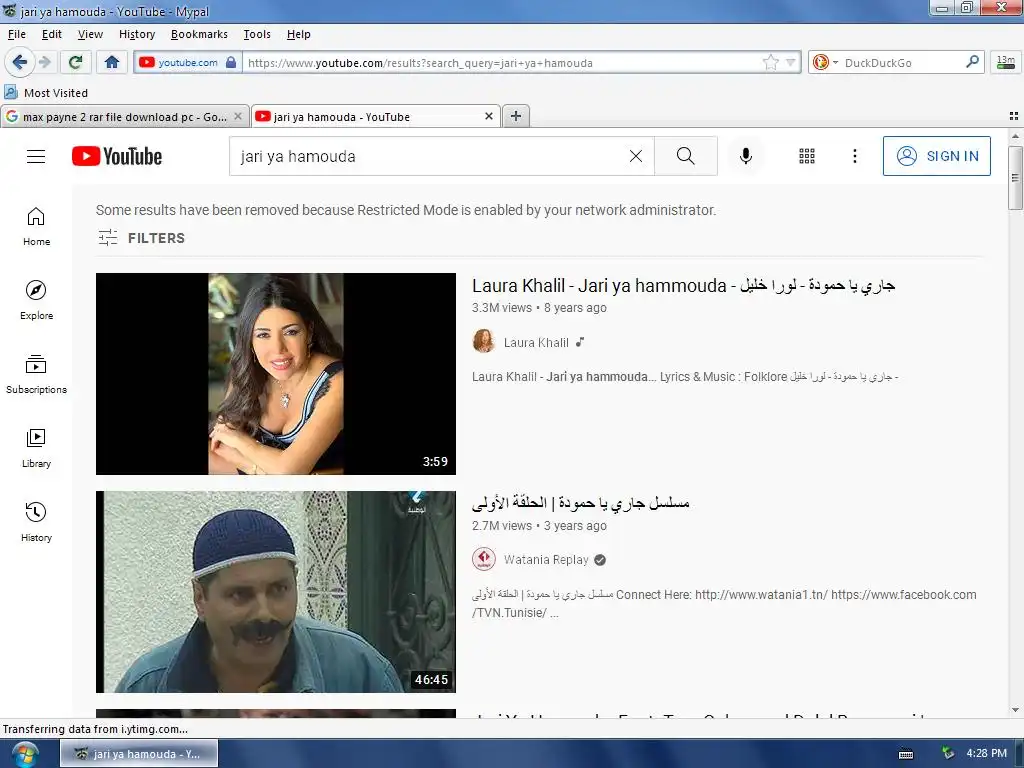
Task: Open the address bar history dropdown arrow
Action: click(x=790, y=63)
